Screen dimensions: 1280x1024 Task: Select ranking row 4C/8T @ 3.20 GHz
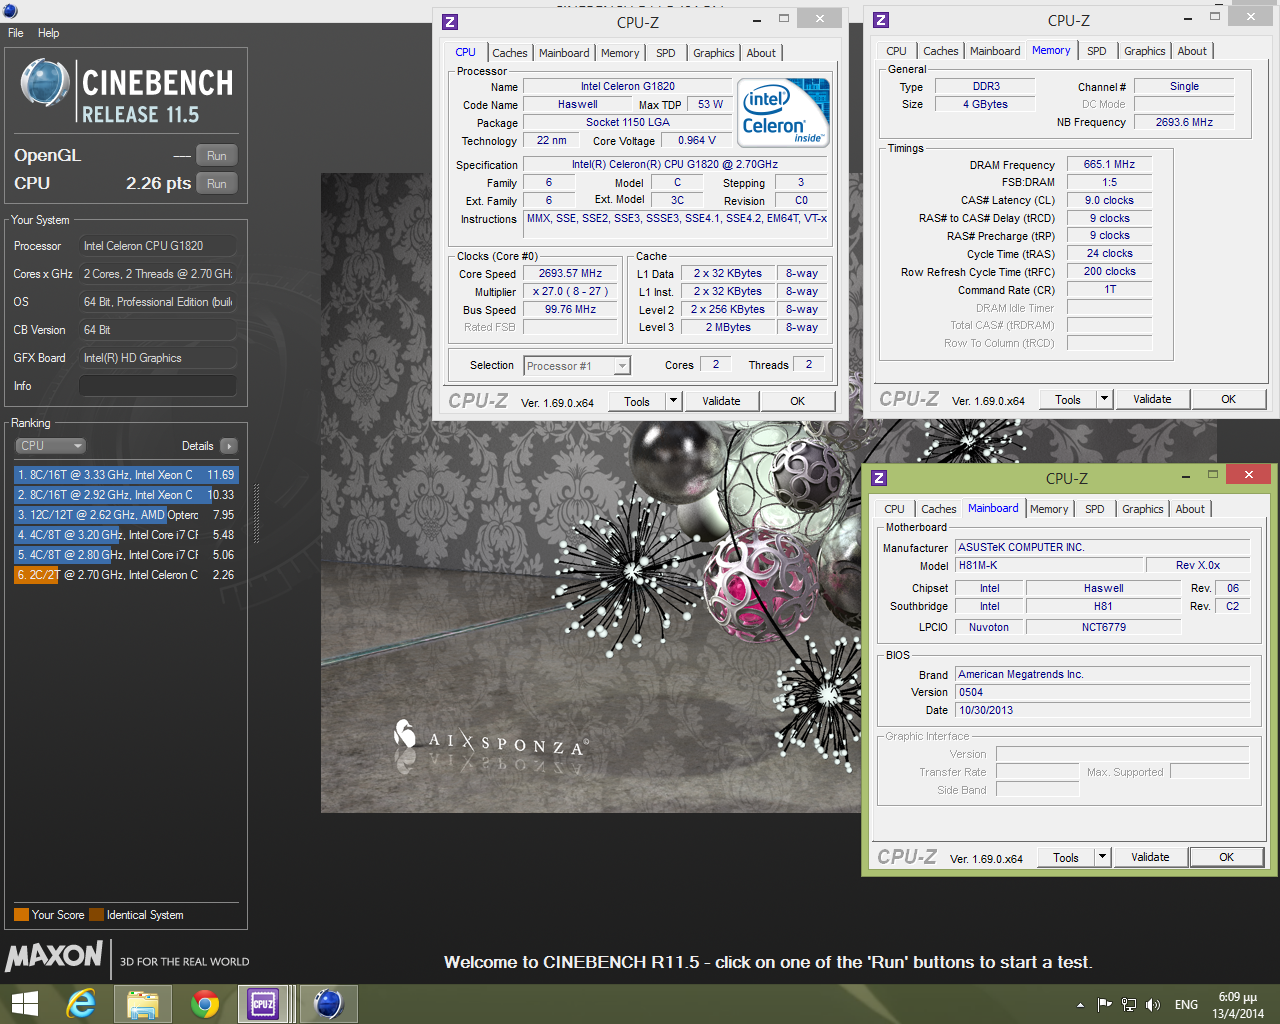tap(126, 535)
